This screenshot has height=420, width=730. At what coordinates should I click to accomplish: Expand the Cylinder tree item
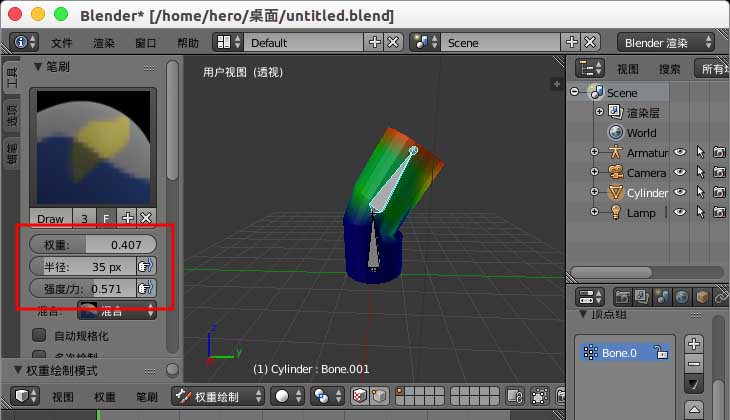[594, 192]
